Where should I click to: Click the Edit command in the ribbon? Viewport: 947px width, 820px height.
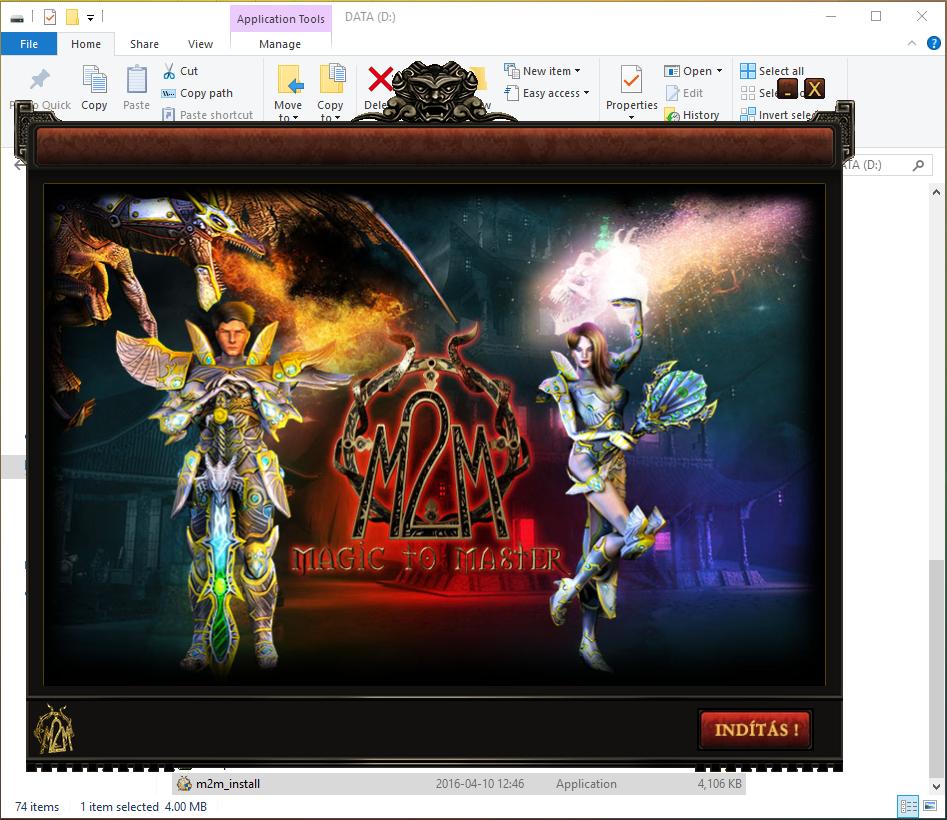click(684, 93)
